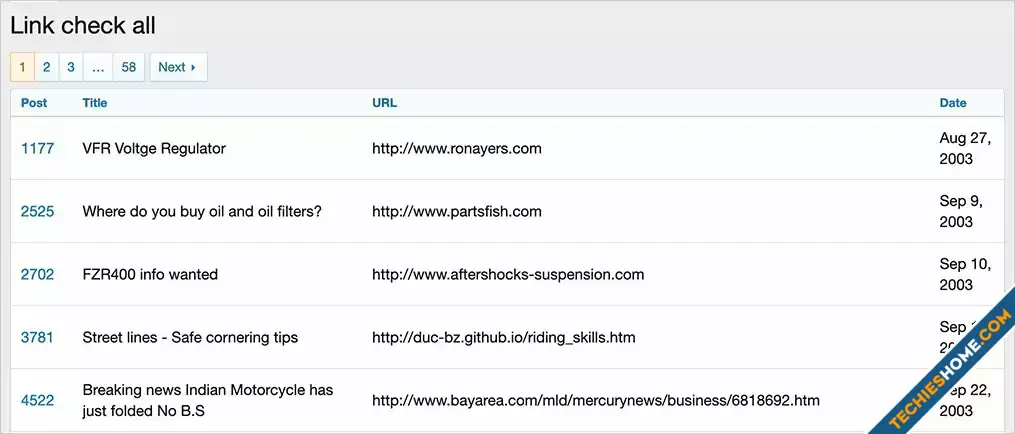Go to pagination page 2
This screenshot has height=434, width=1015.
47,67
